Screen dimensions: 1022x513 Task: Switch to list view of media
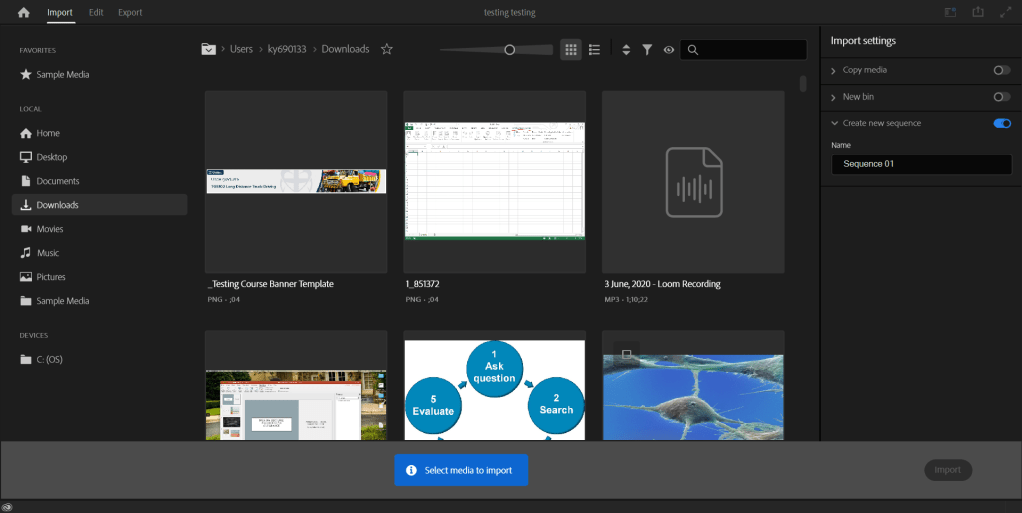click(595, 49)
